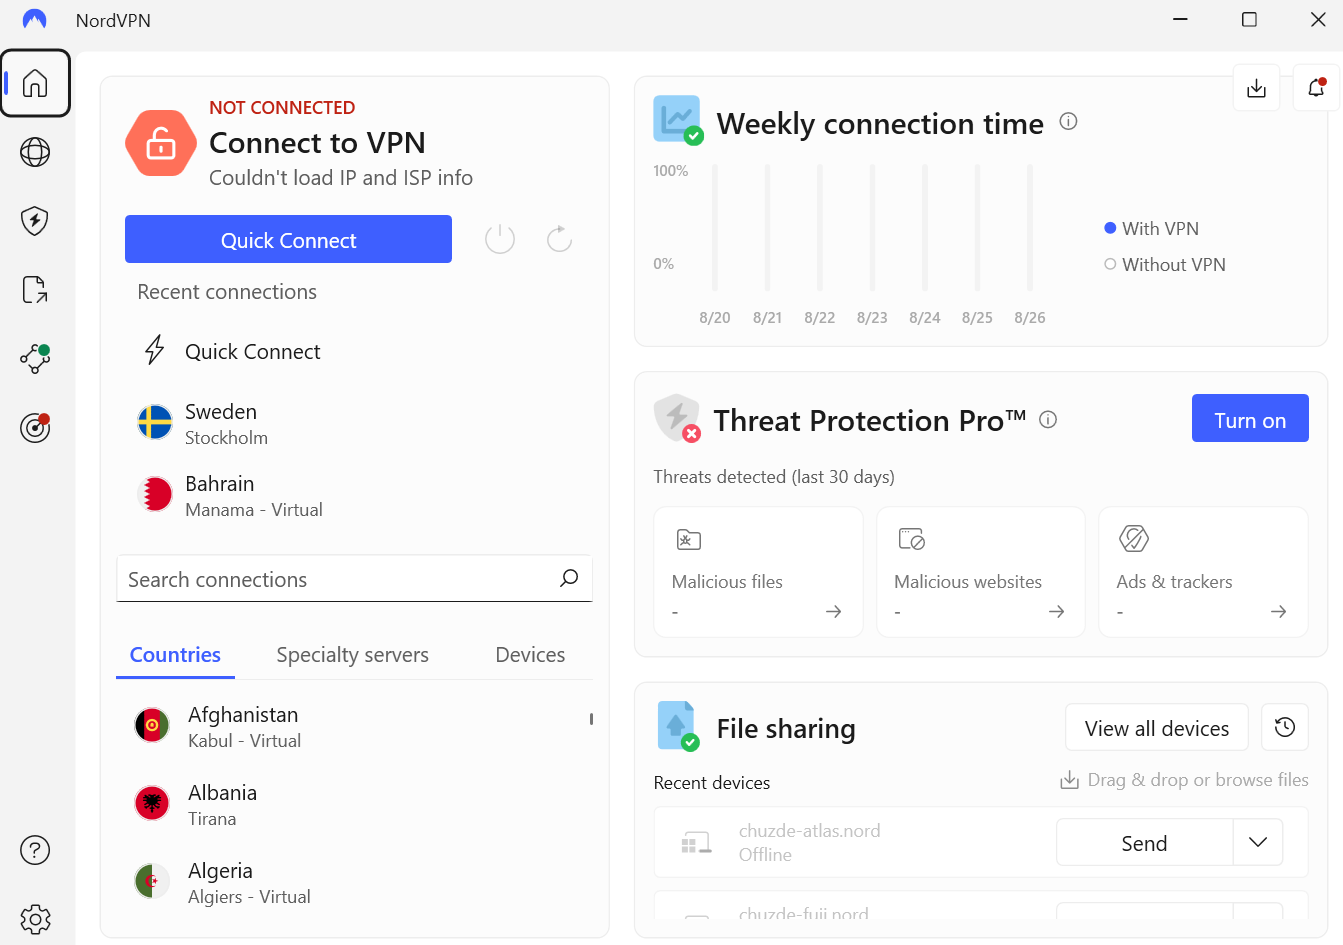Click the search magnifier icon
Viewport: 1343px width, 945px height.
[x=569, y=578]
